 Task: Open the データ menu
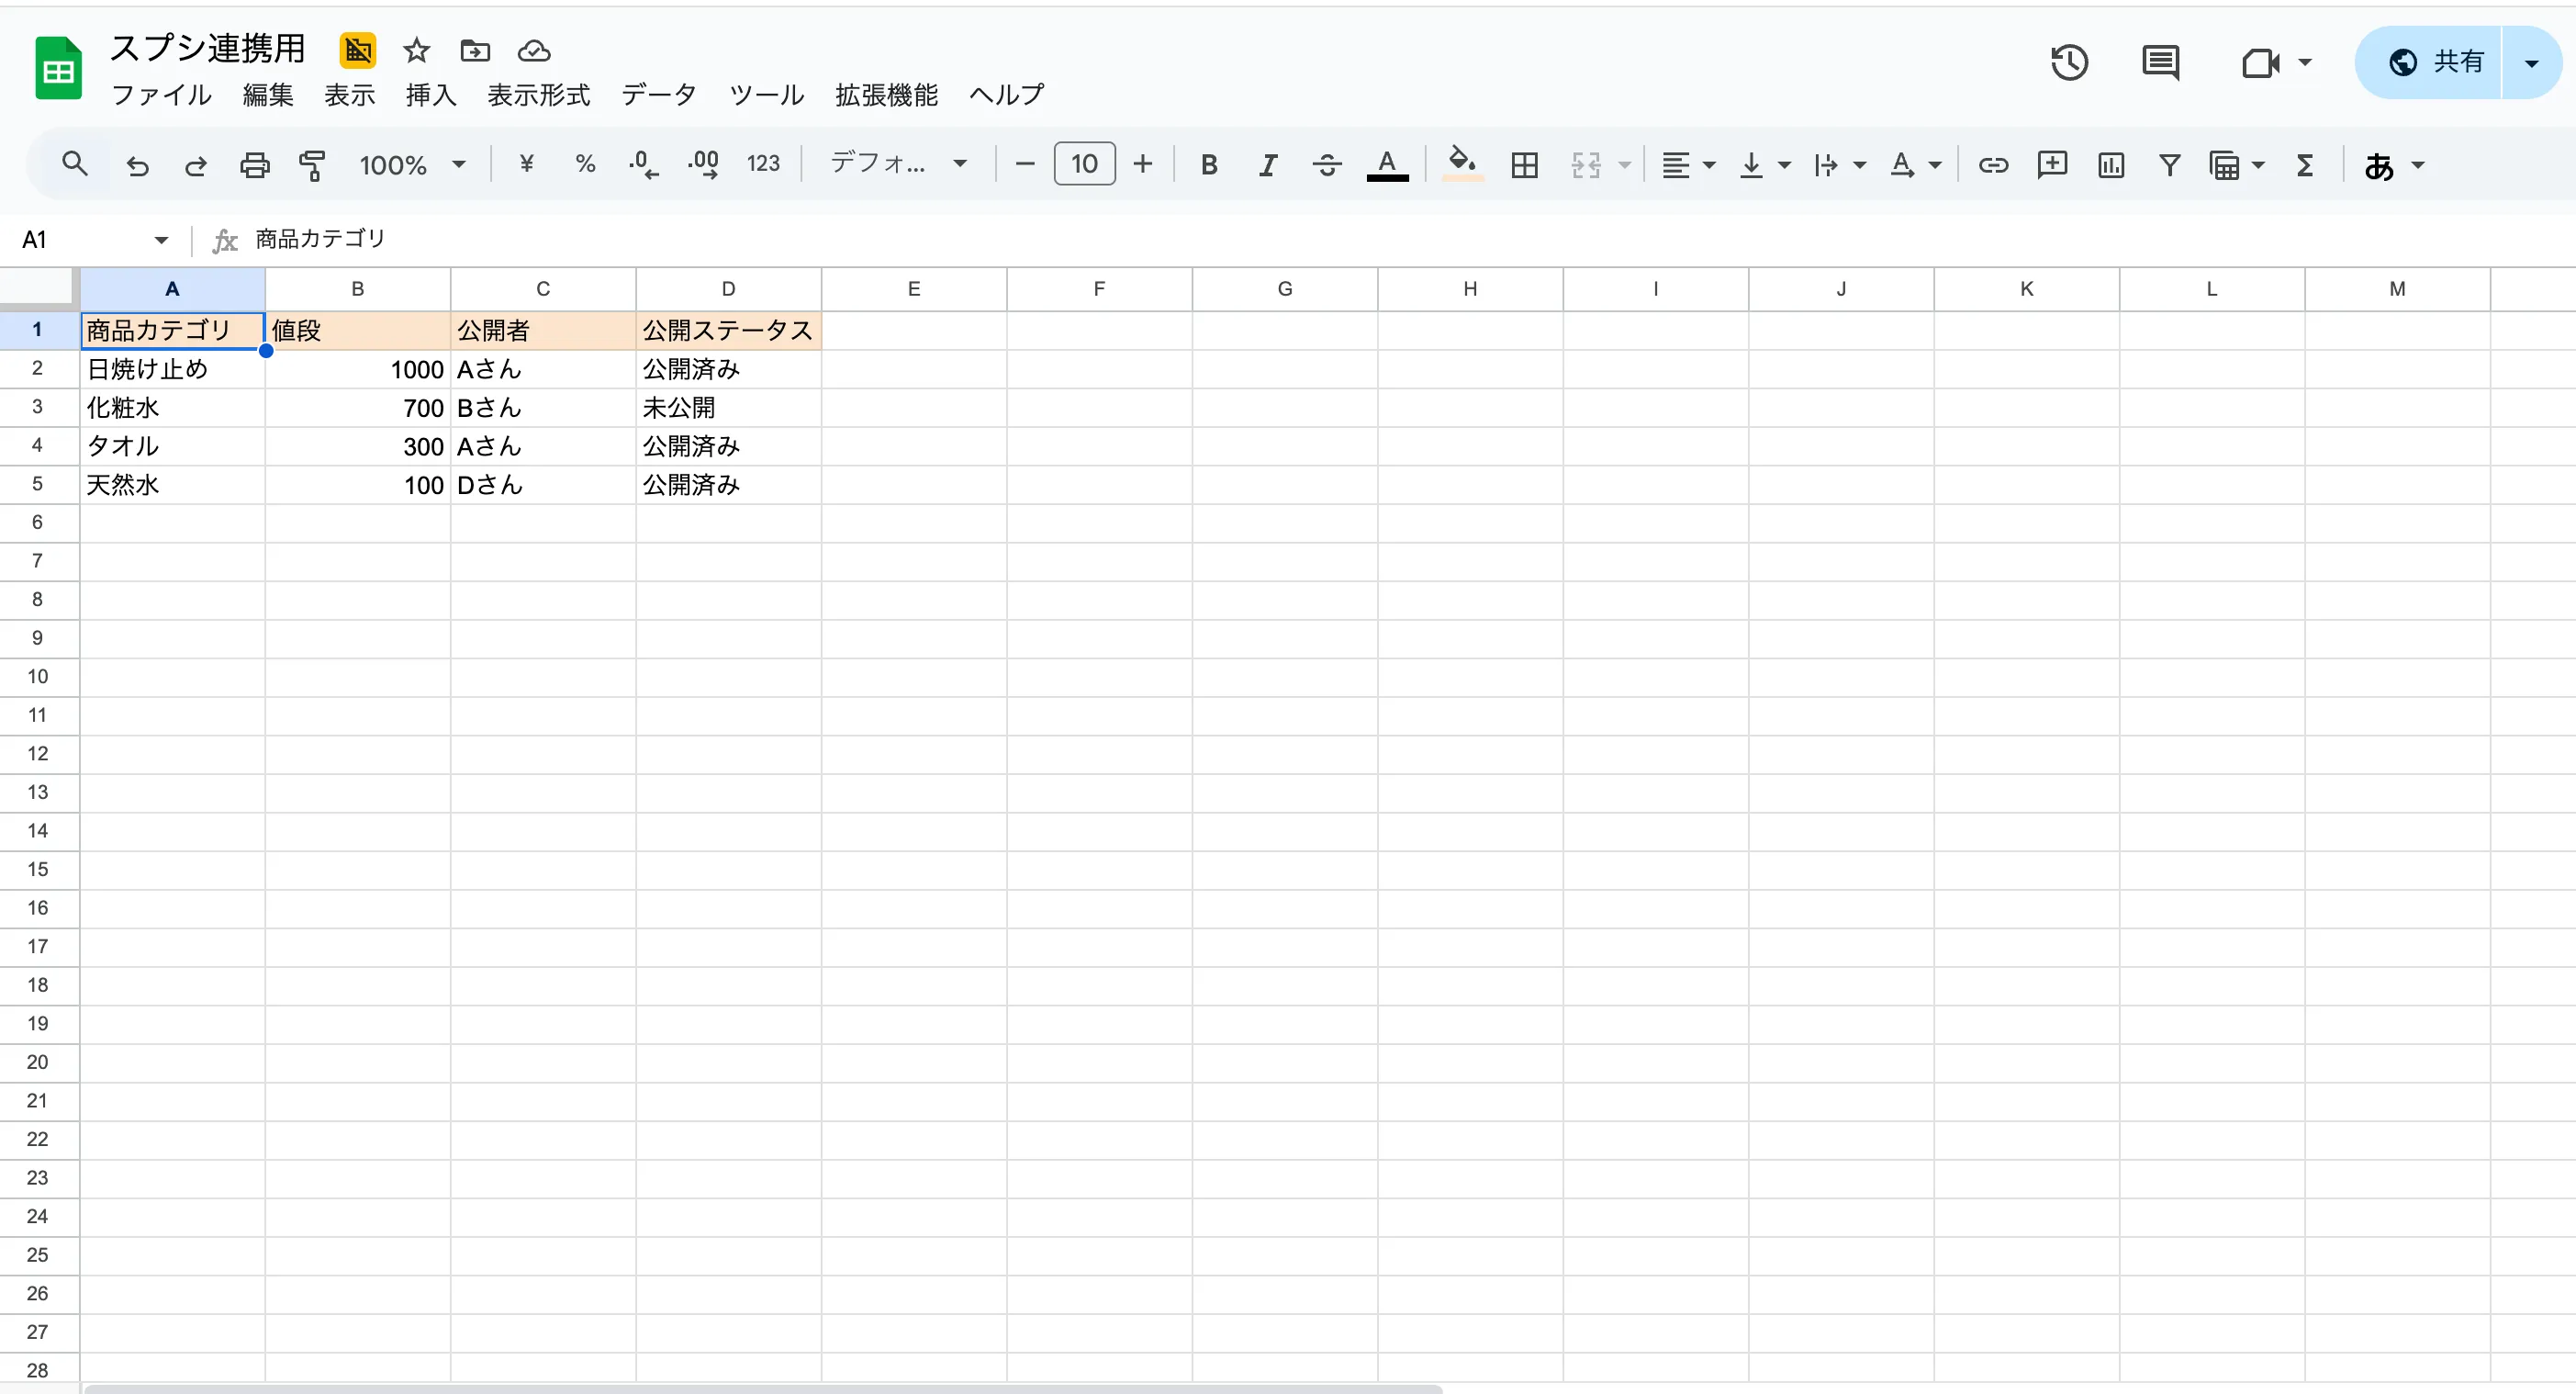658,95
